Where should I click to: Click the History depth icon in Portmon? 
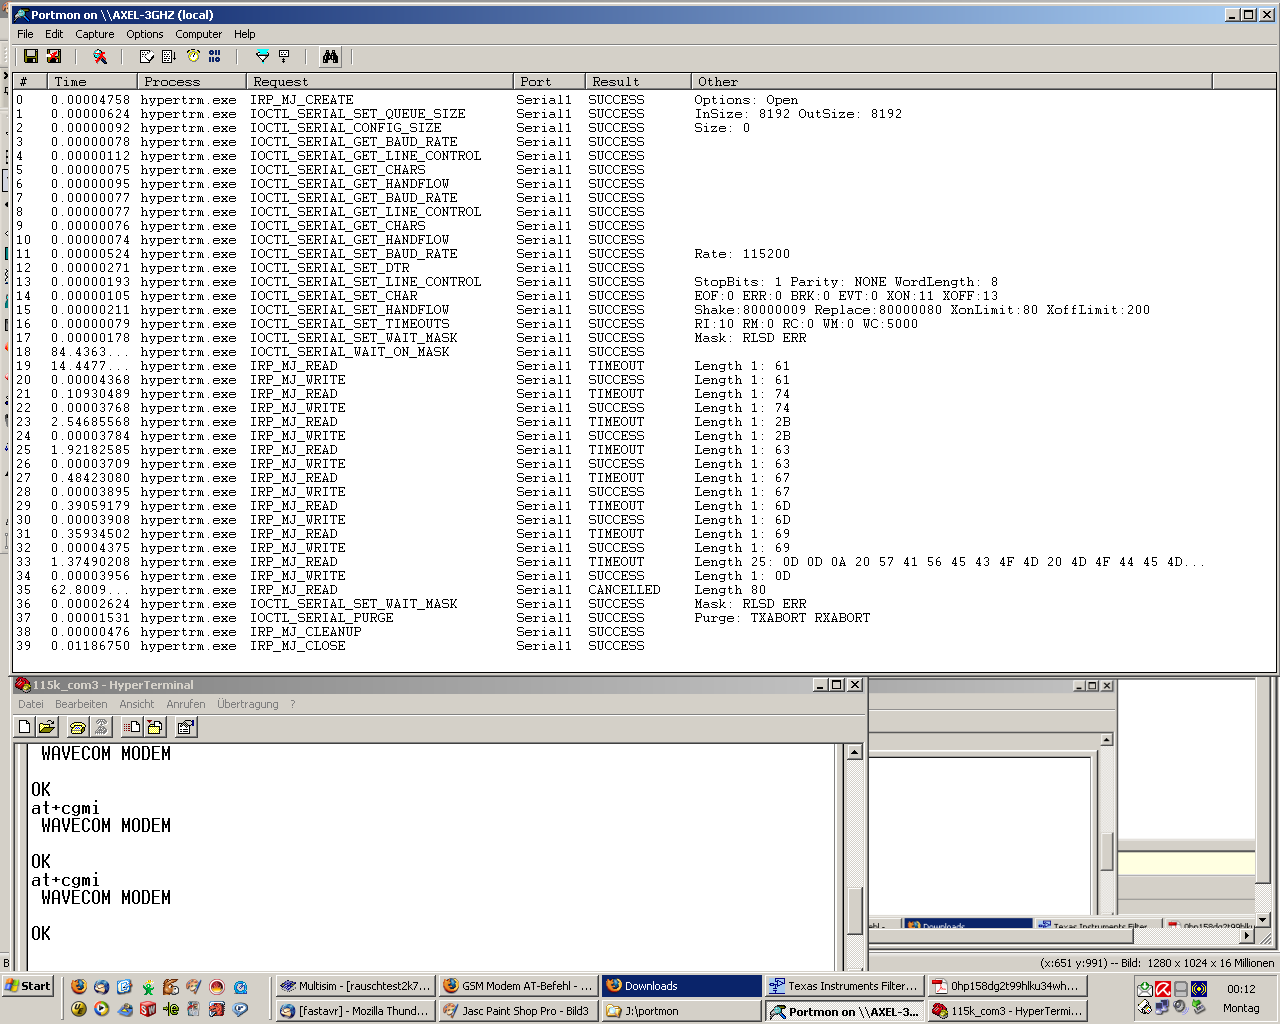284,57
